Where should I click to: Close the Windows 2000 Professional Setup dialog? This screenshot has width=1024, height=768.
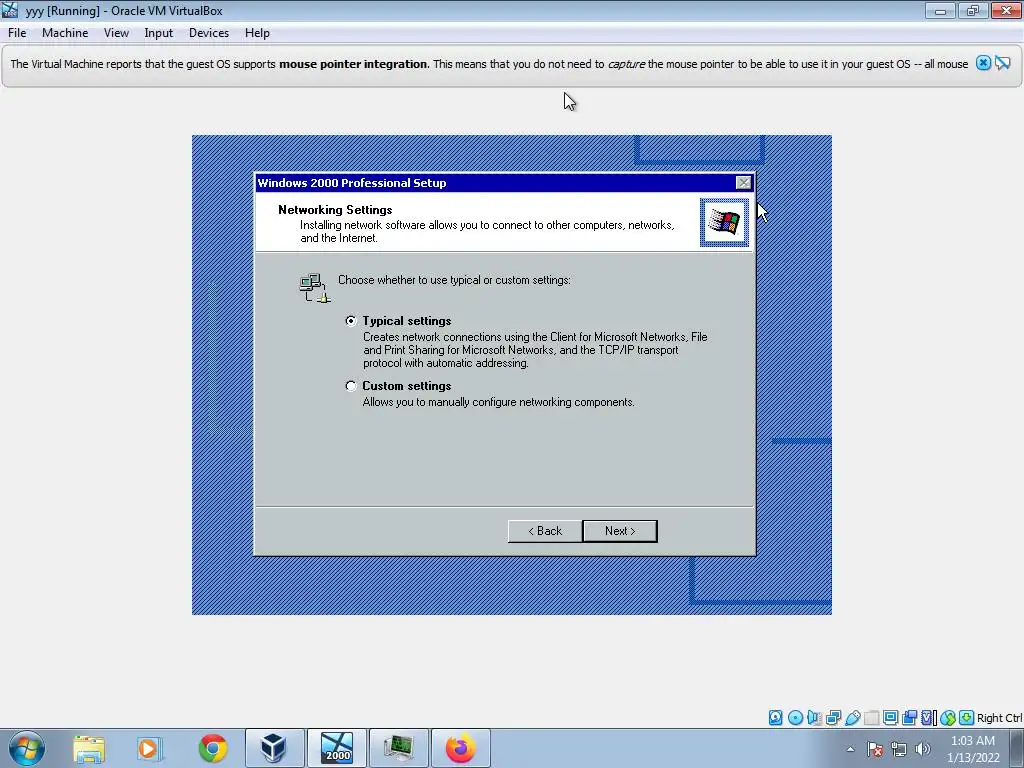tap(743, 183)
